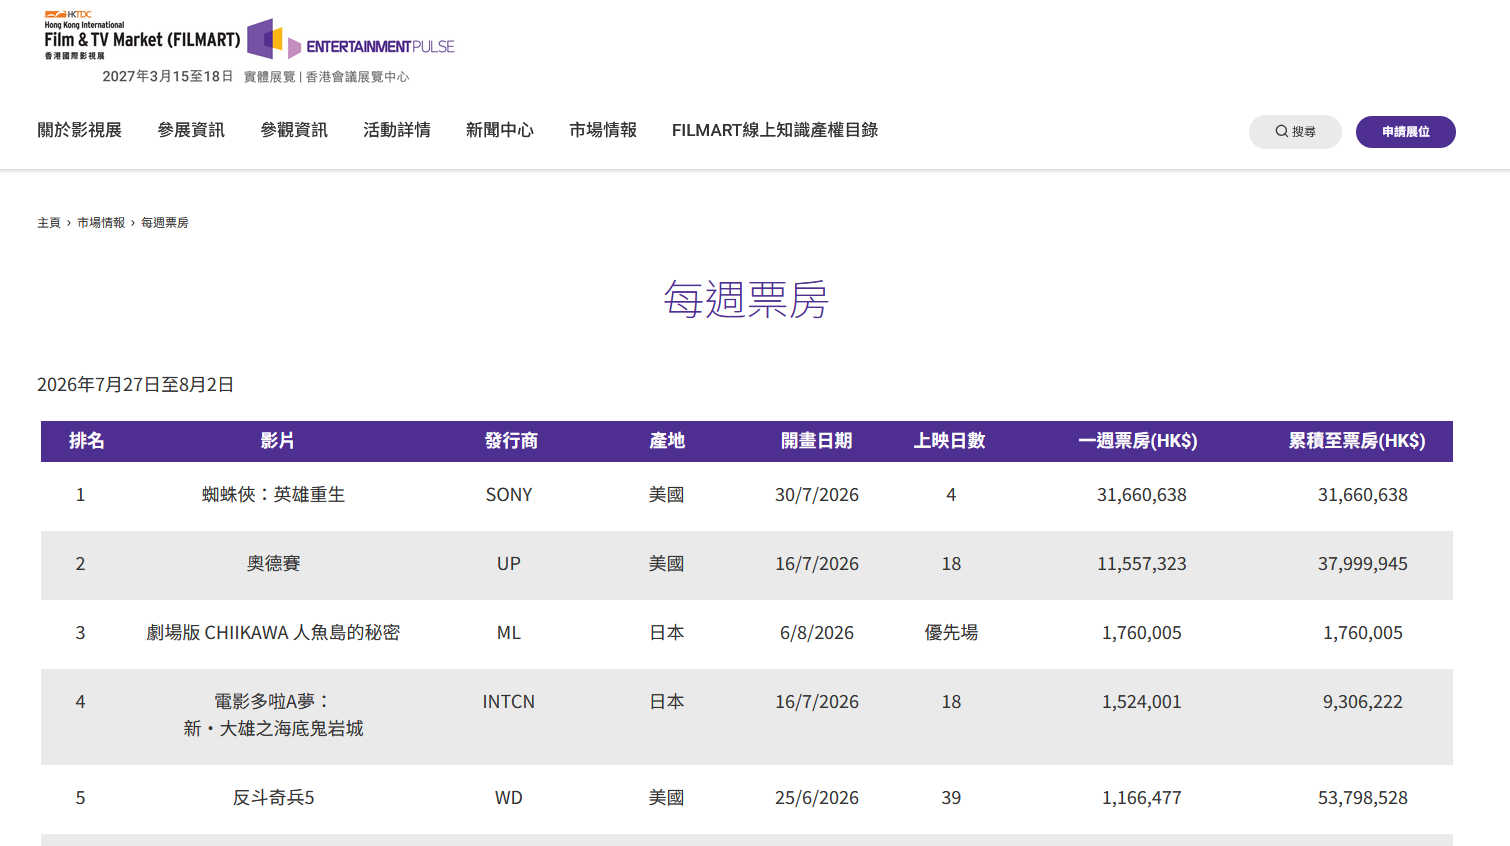1510x846 pixels.
Task: Select film title 劇場版 CHIIKAWA 人魚島的秘密
Action: tap(273, 633)
